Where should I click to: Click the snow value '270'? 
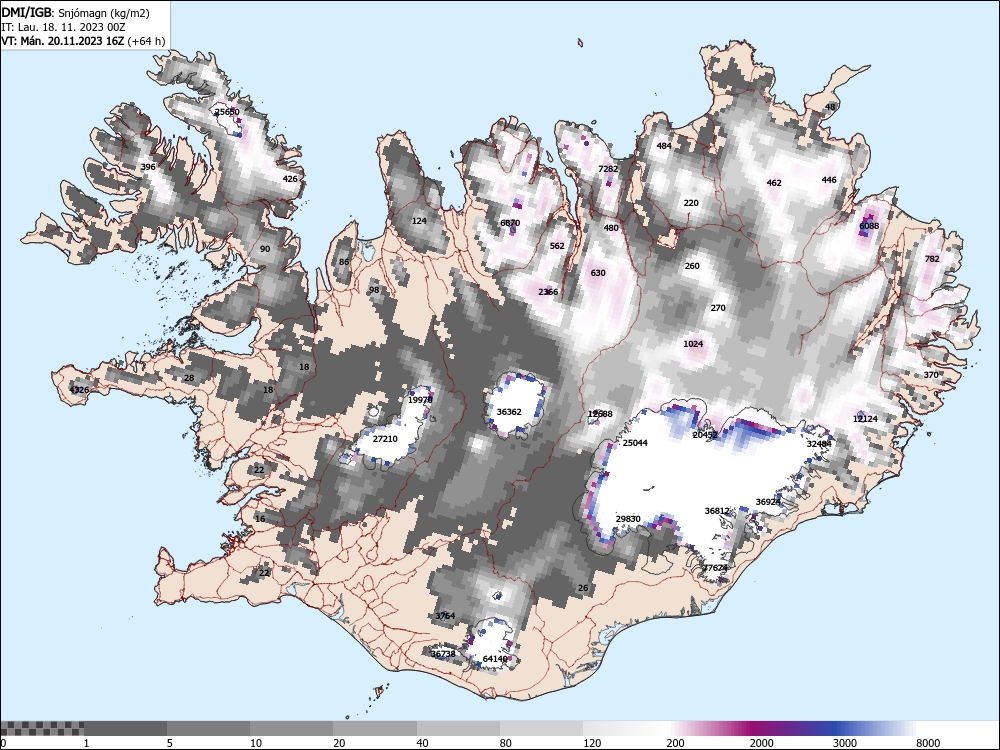tap(718, 308)
